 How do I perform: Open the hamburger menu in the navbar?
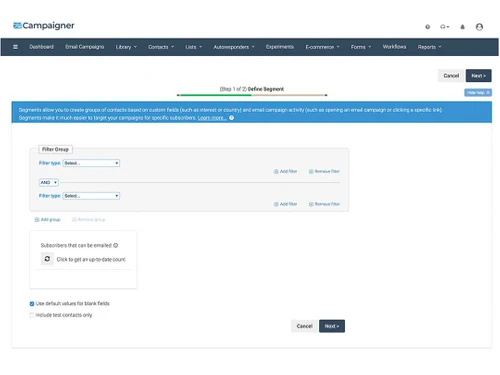[x=15, y=47]
